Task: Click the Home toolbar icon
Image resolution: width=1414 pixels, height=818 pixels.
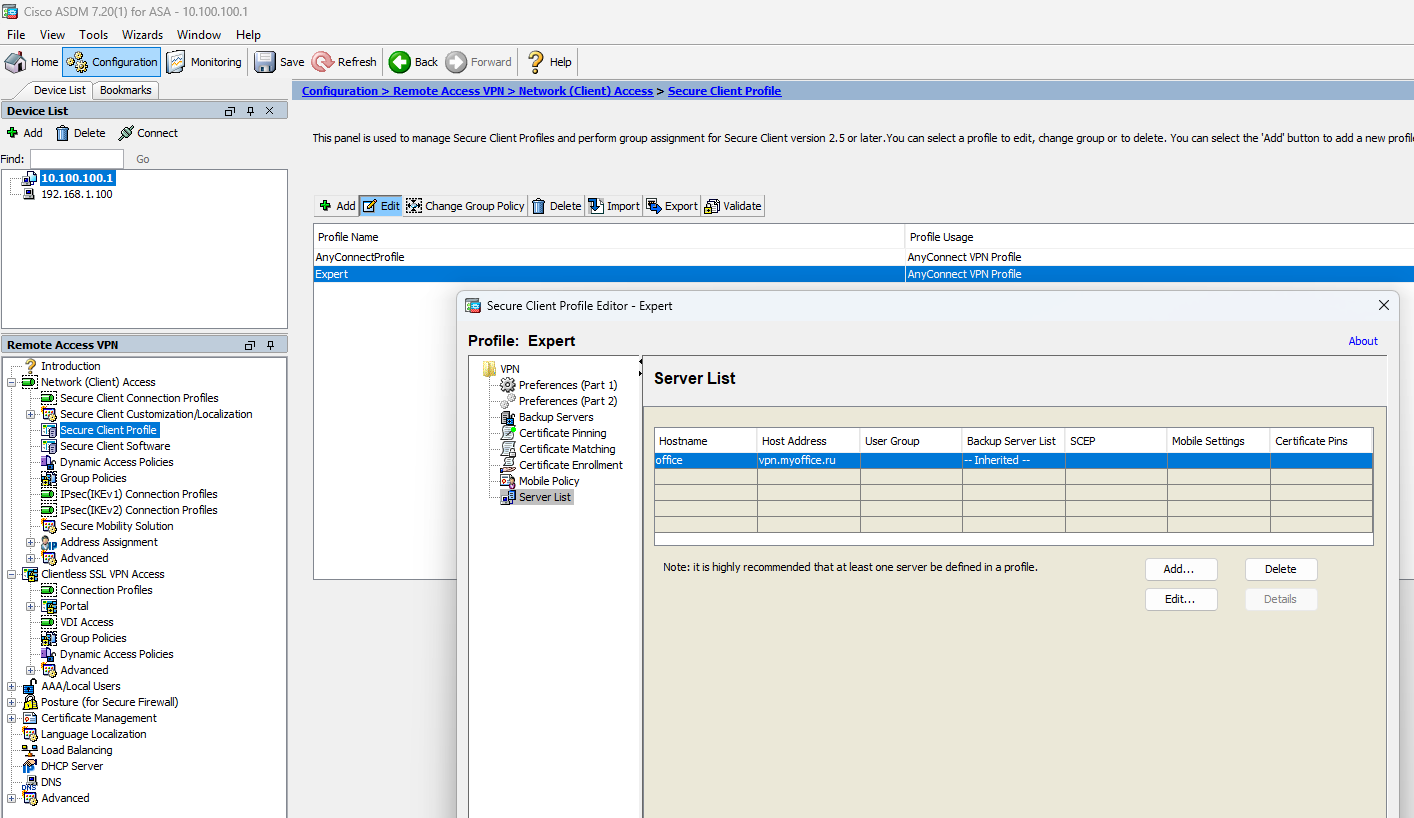Action: (x=16, y=62)
